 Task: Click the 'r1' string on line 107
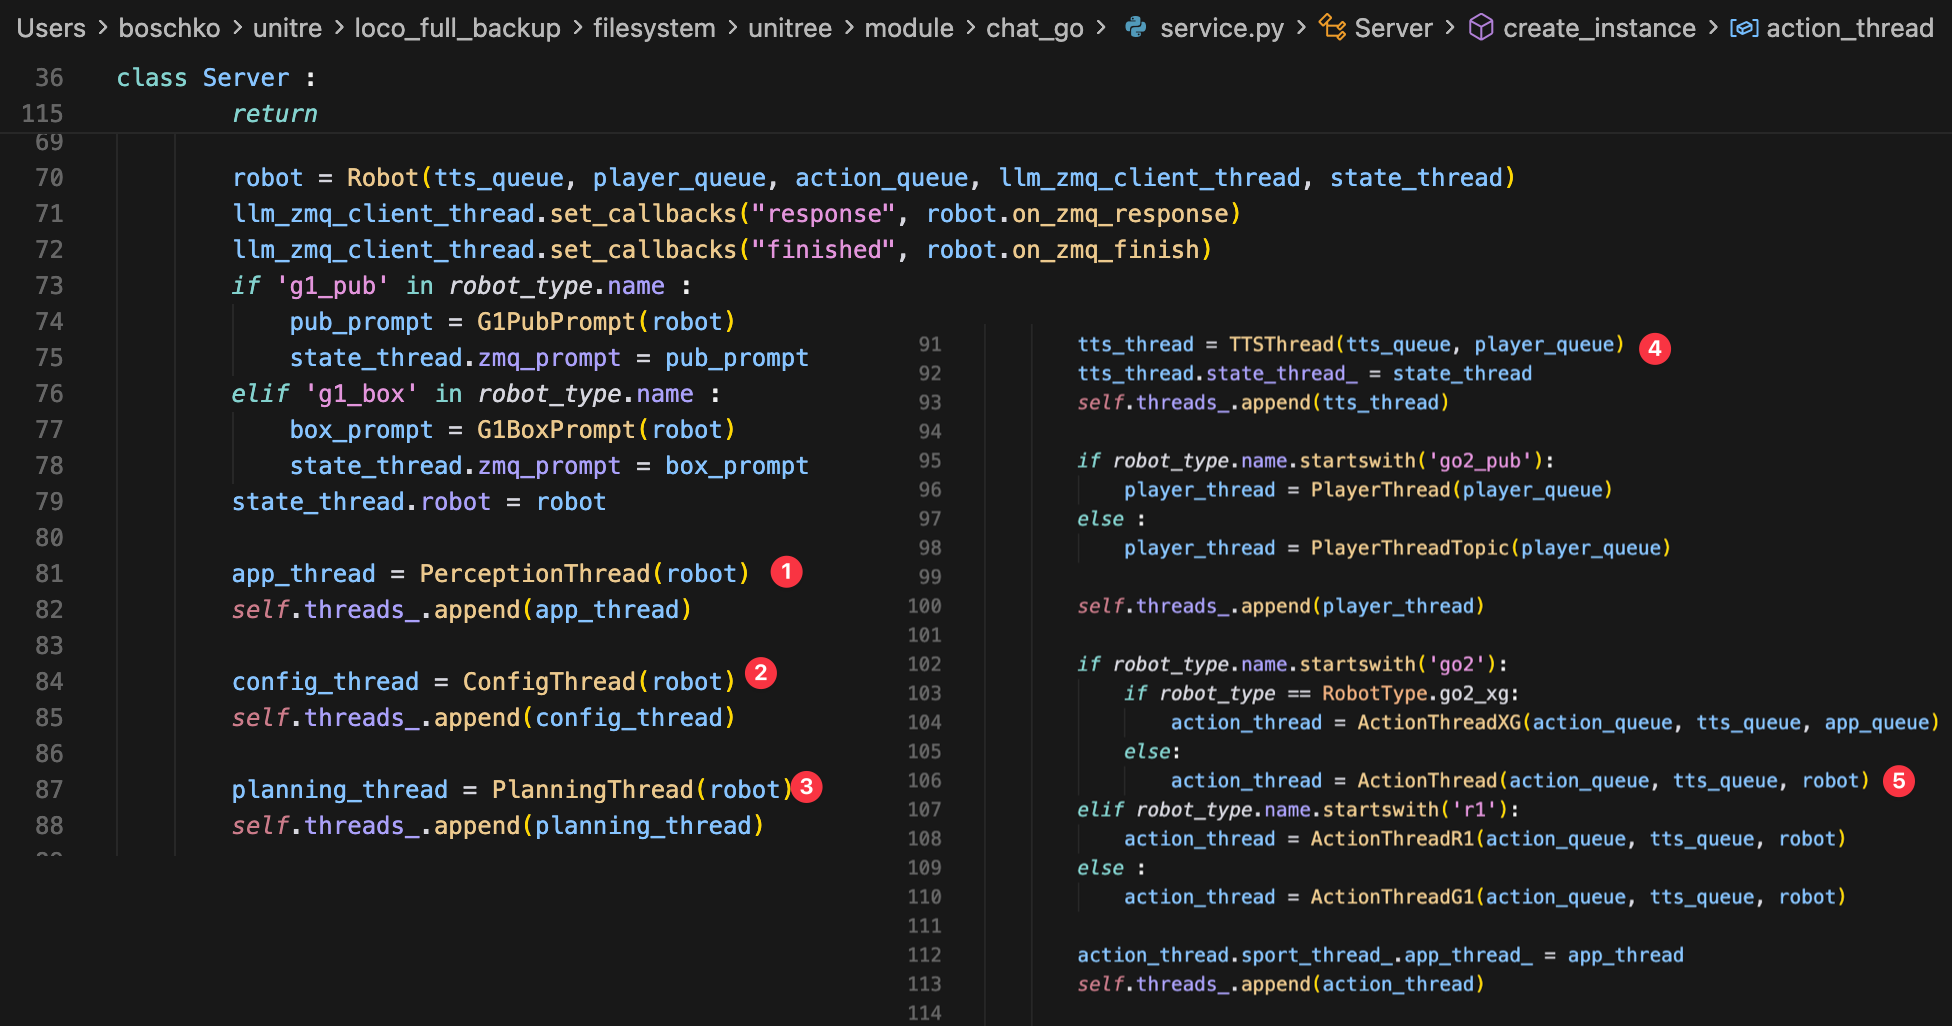(x=1474, y=809)
